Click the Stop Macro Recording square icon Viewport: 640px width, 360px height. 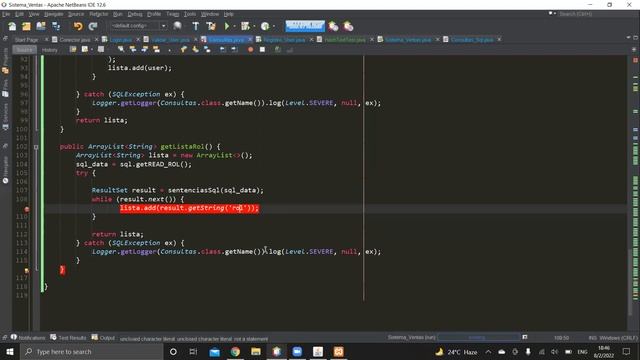click(262, 49)
